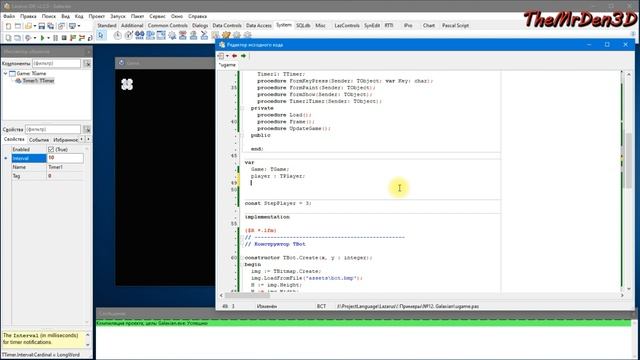Click the components filter input
The width and height of the screenshot is (640, 360).
(x=57, y=64)
